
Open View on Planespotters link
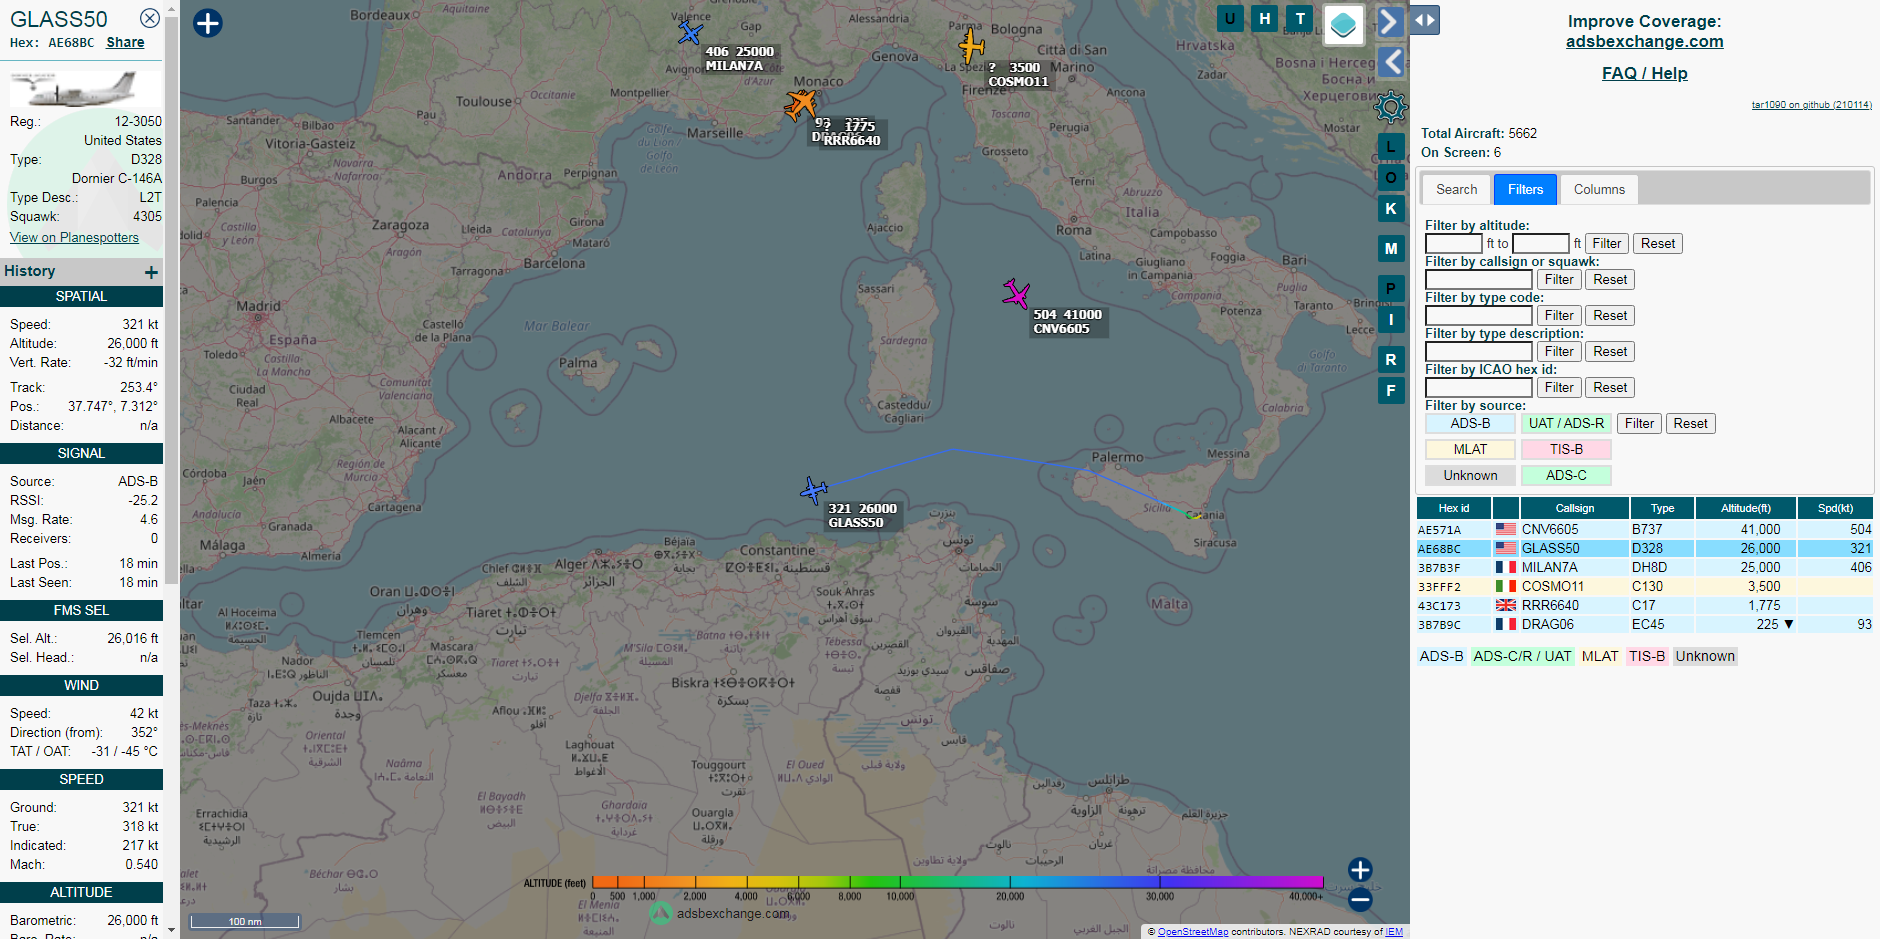74,237
